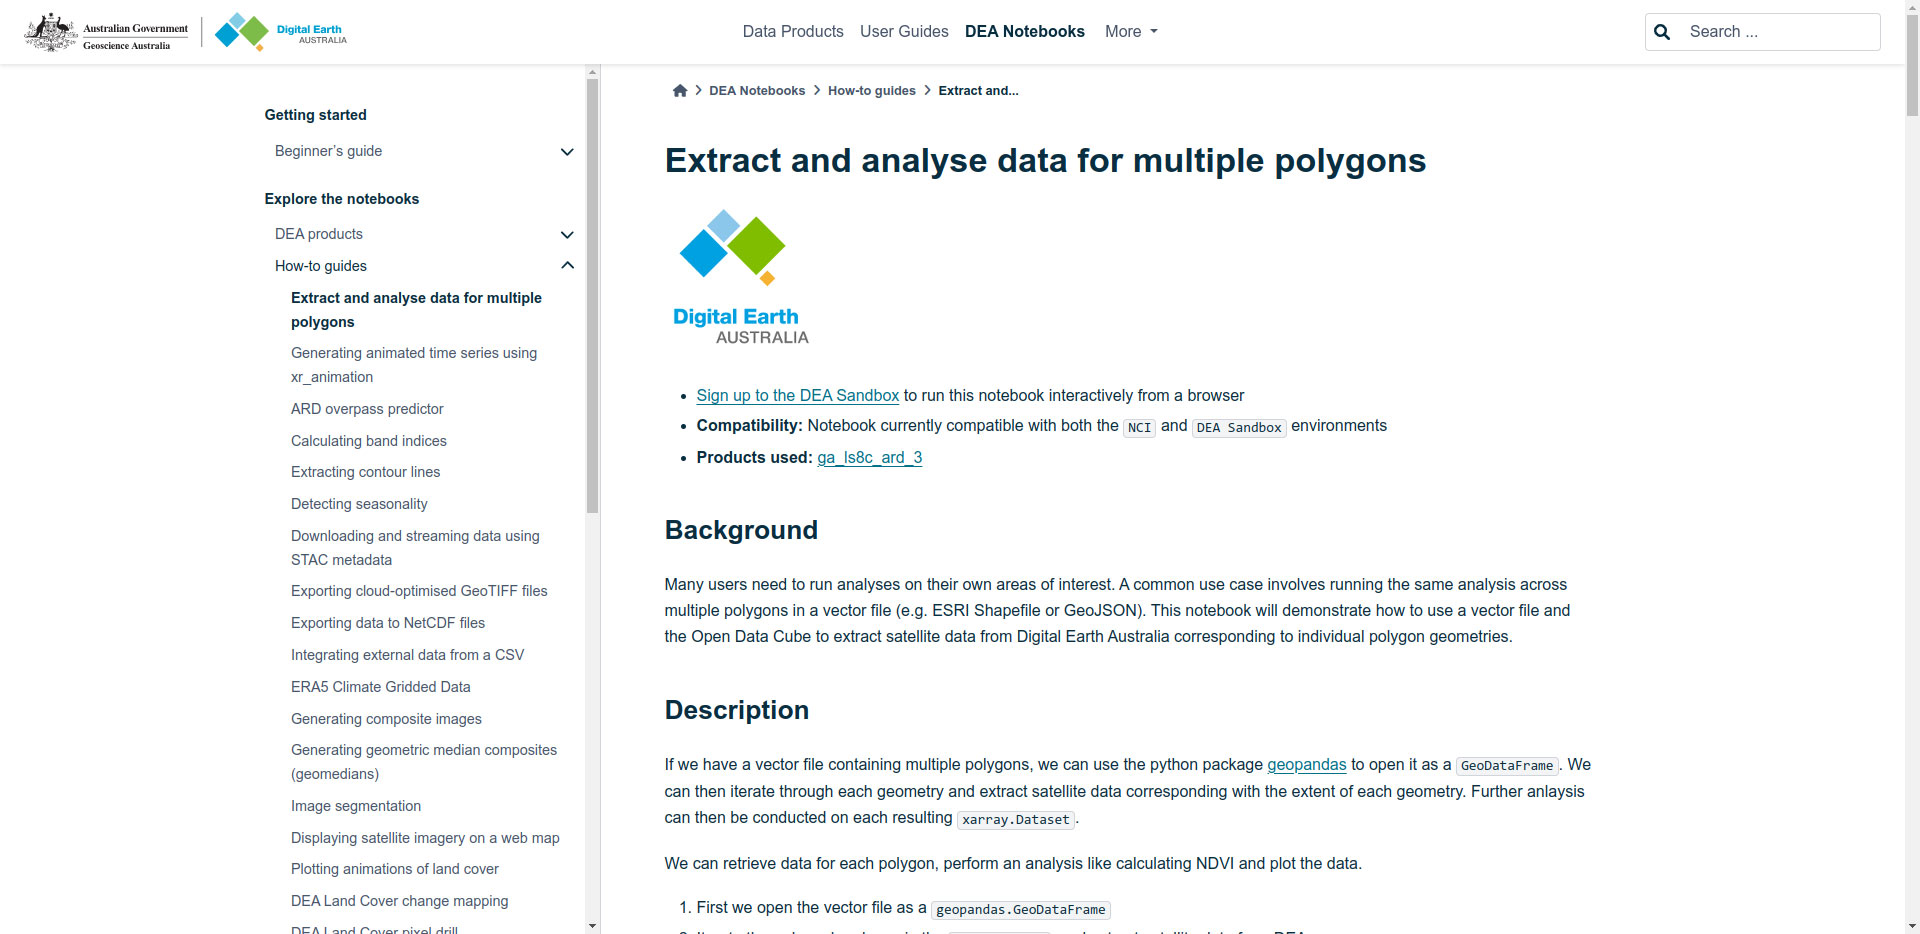Collapse the How-to guides section
Viewport: 1920px width, 934px height.
pyautogui.click(x=567, y=266)
